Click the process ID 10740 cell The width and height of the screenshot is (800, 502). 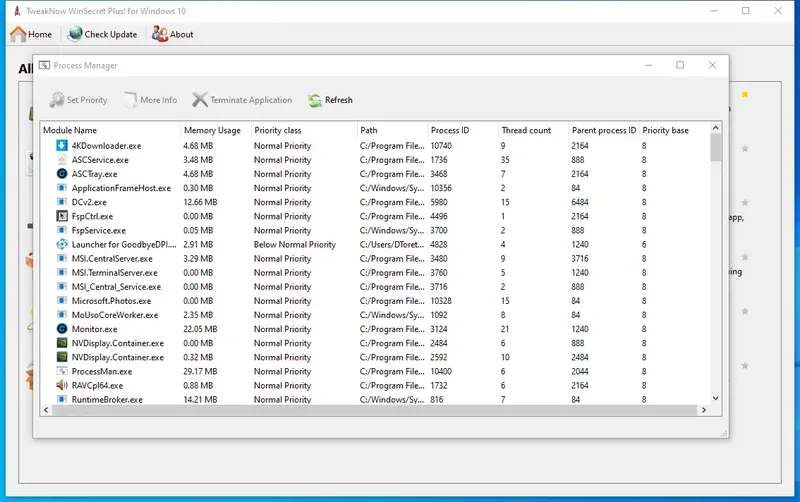point(441,145)
